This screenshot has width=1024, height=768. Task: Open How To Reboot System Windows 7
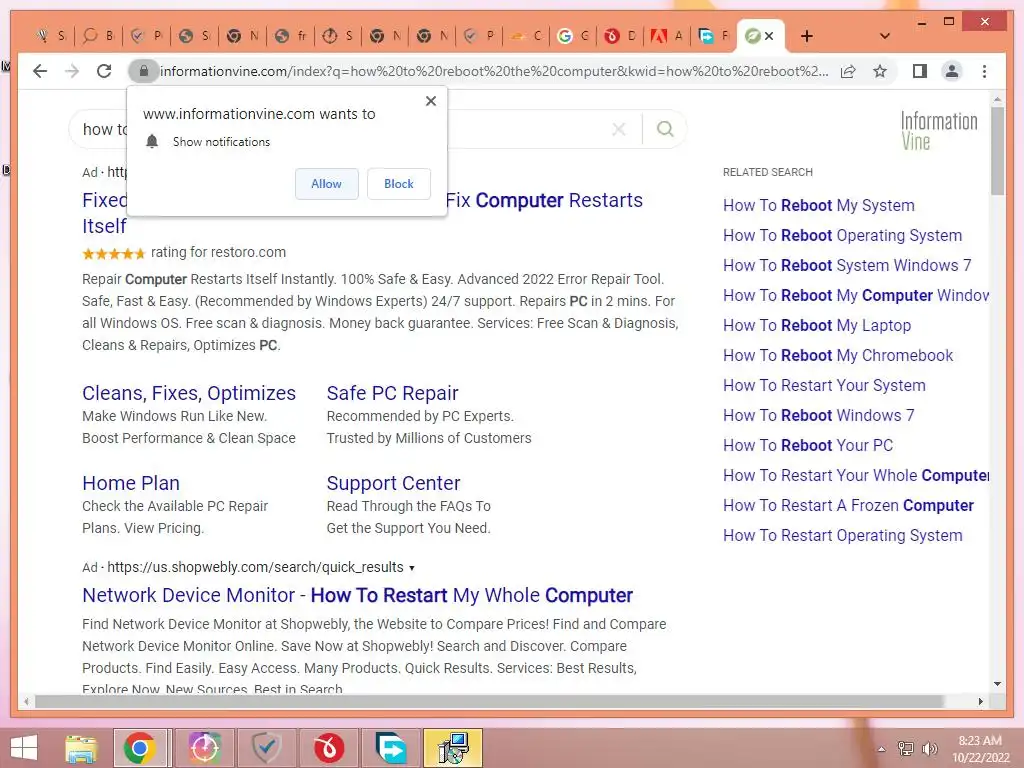[847, 265]
